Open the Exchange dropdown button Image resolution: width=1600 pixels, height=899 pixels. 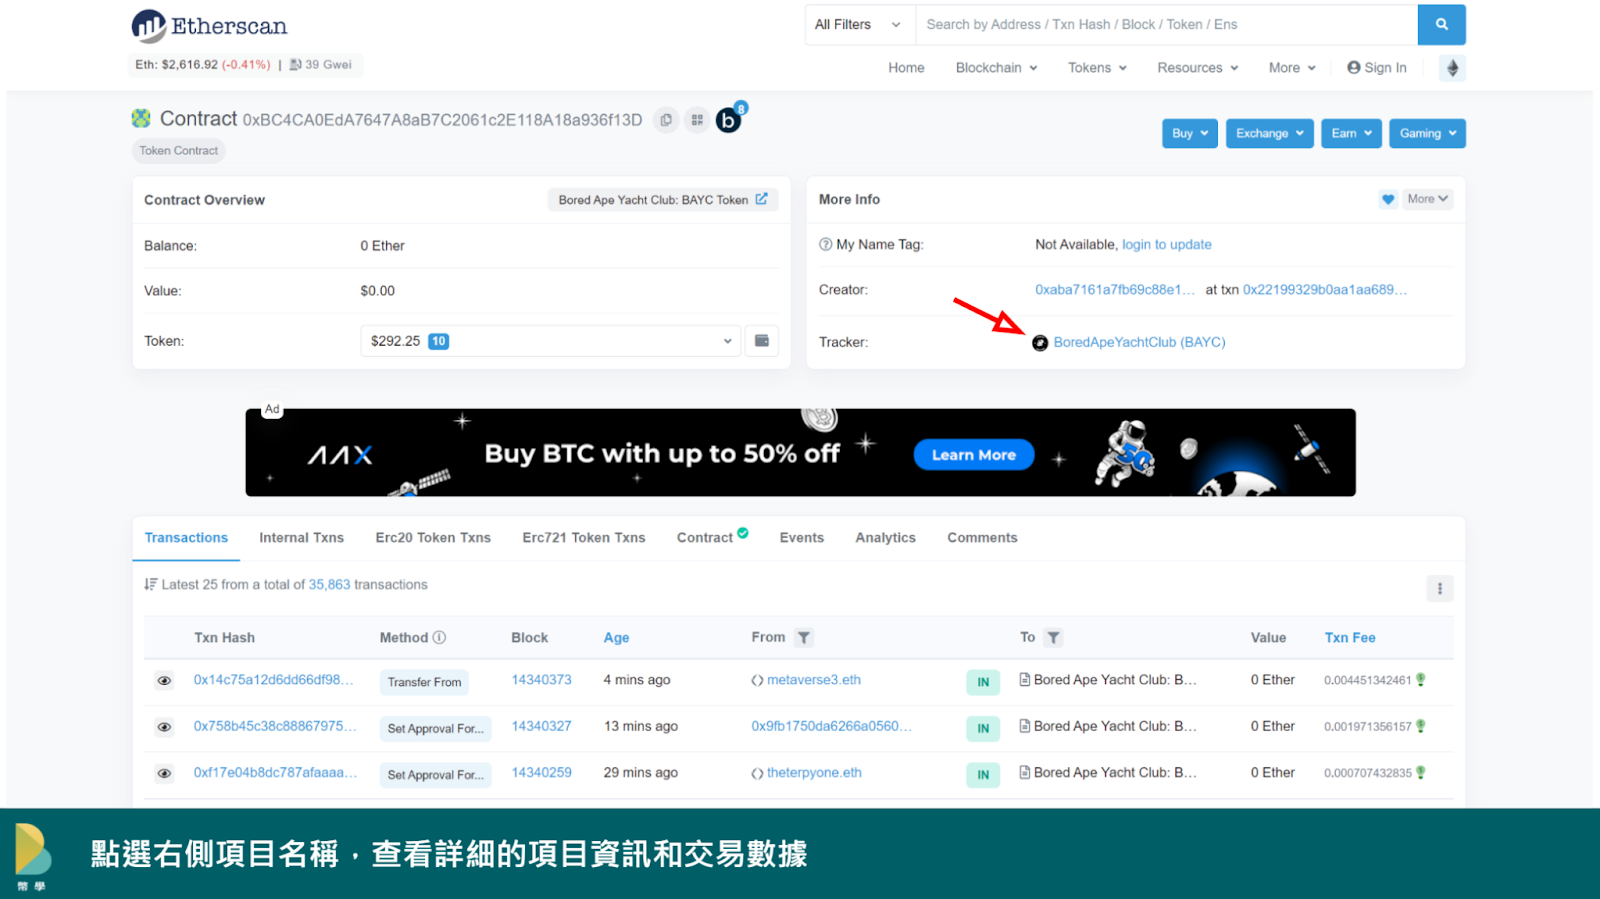pyautogui.click(x=1270, y=134)
